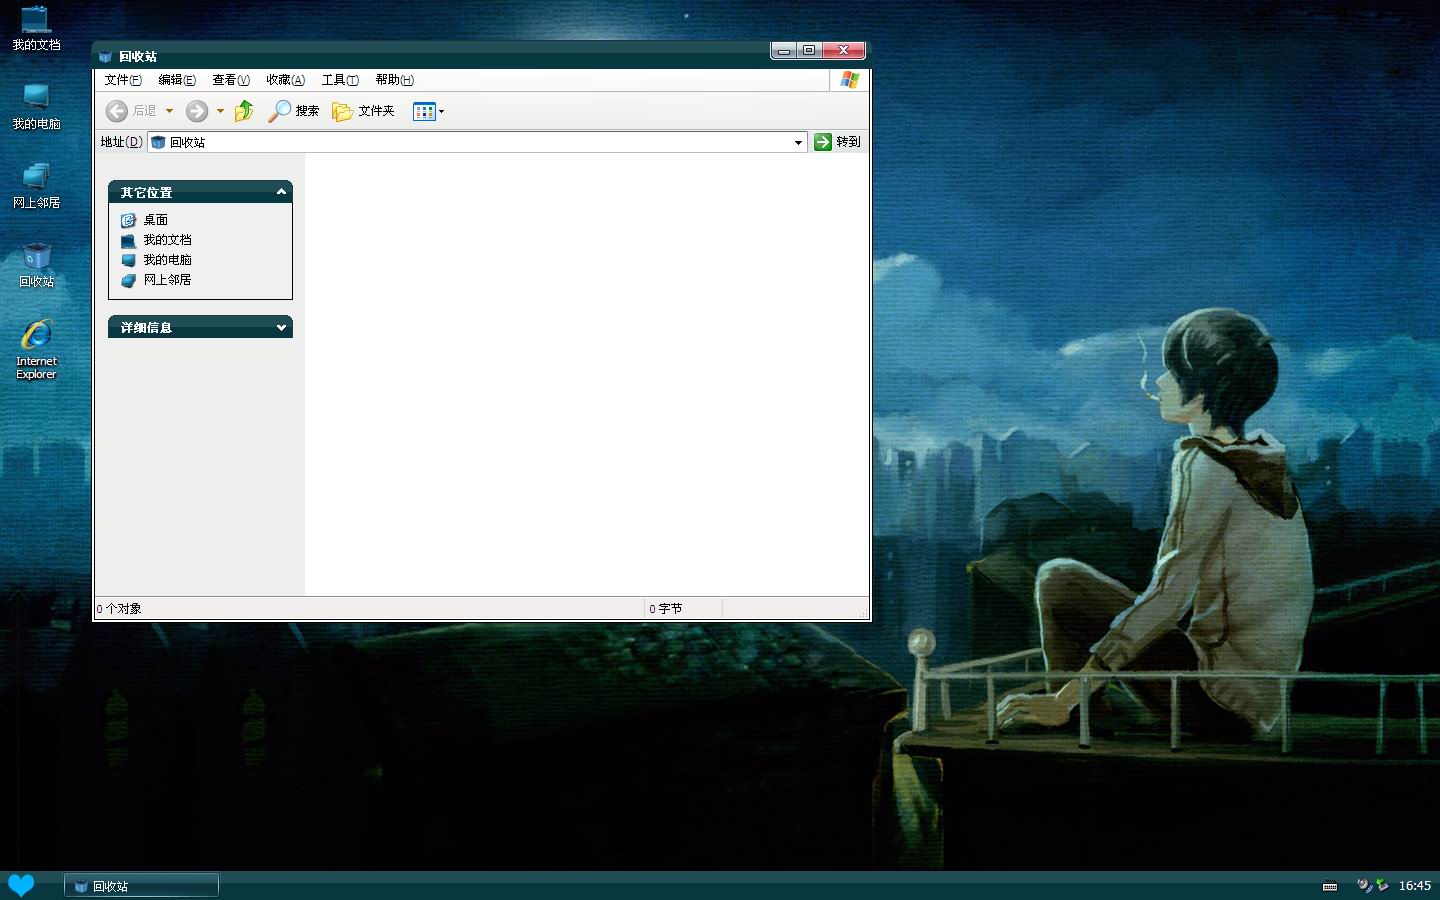
Task: Launch Internet Explorer desktop icon
Action: 36,349
